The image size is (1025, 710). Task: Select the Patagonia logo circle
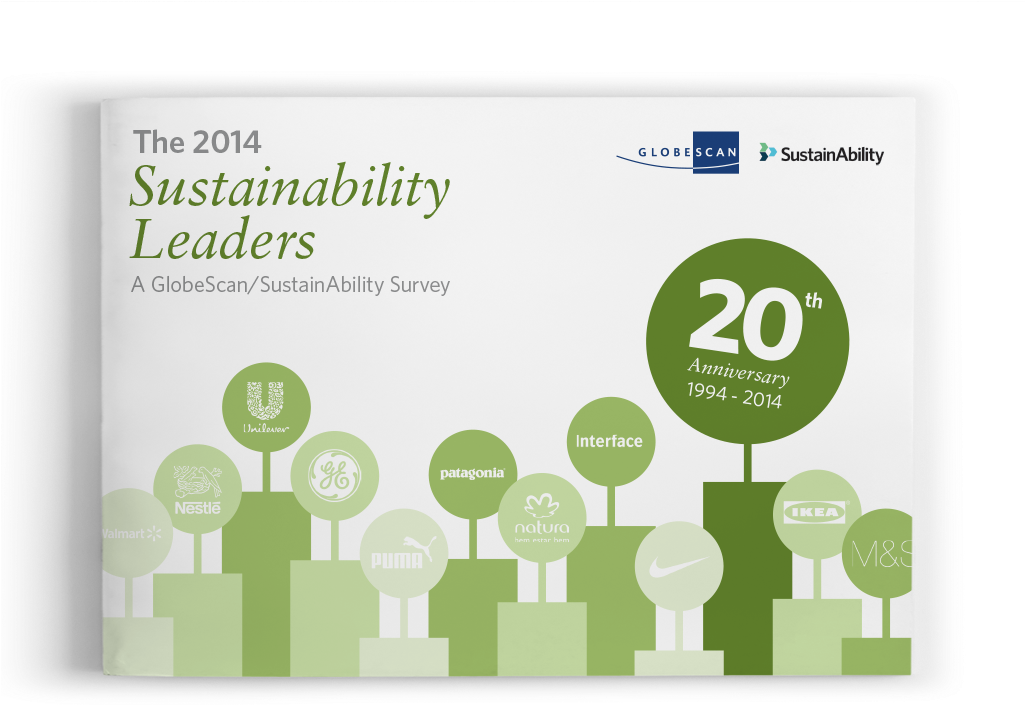473,474
